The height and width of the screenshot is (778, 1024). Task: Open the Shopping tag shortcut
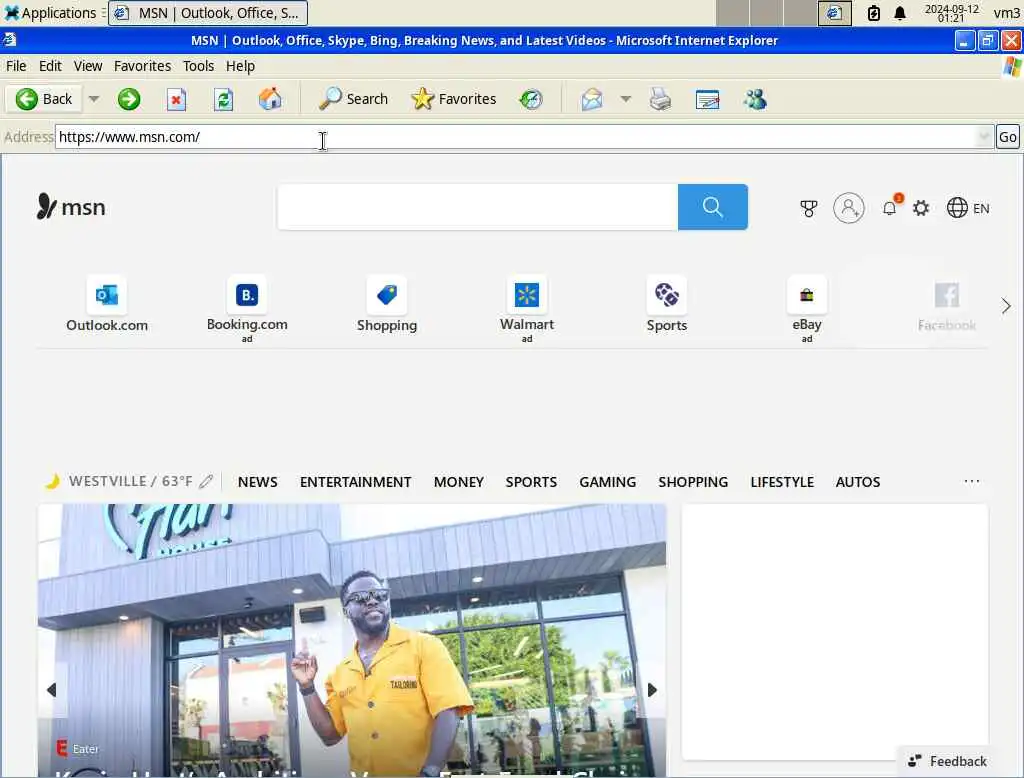tap(387, 305)
